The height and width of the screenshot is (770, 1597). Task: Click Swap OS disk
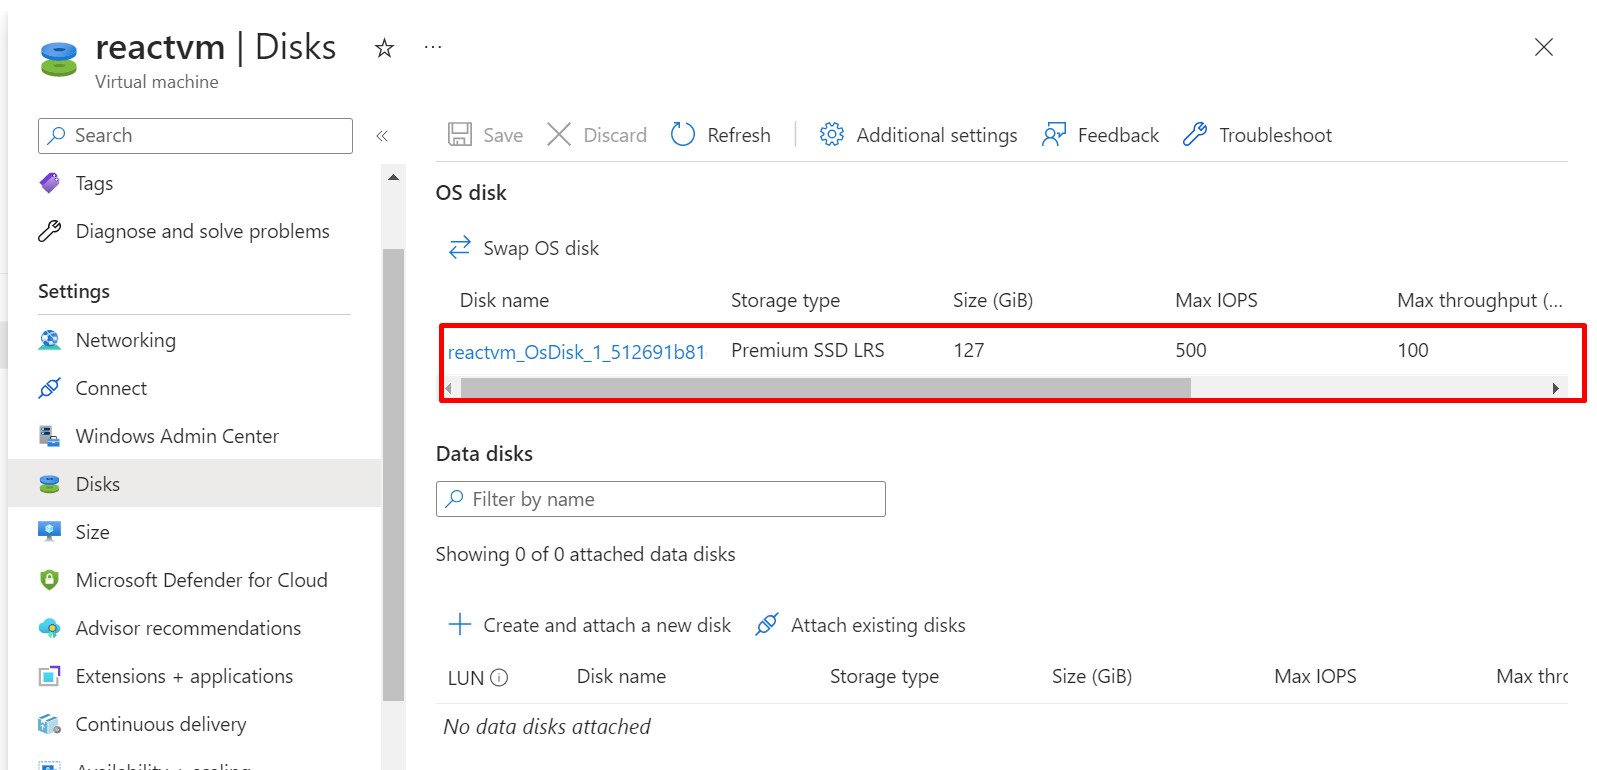tap(524, 248)
